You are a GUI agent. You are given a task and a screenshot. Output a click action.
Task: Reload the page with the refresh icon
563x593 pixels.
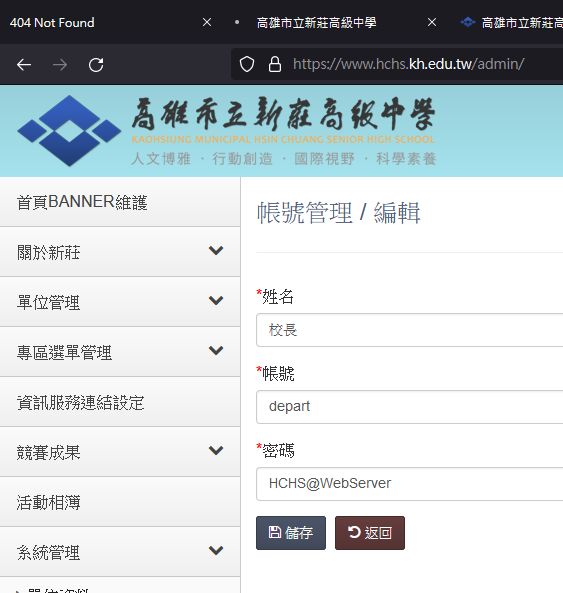96,65
